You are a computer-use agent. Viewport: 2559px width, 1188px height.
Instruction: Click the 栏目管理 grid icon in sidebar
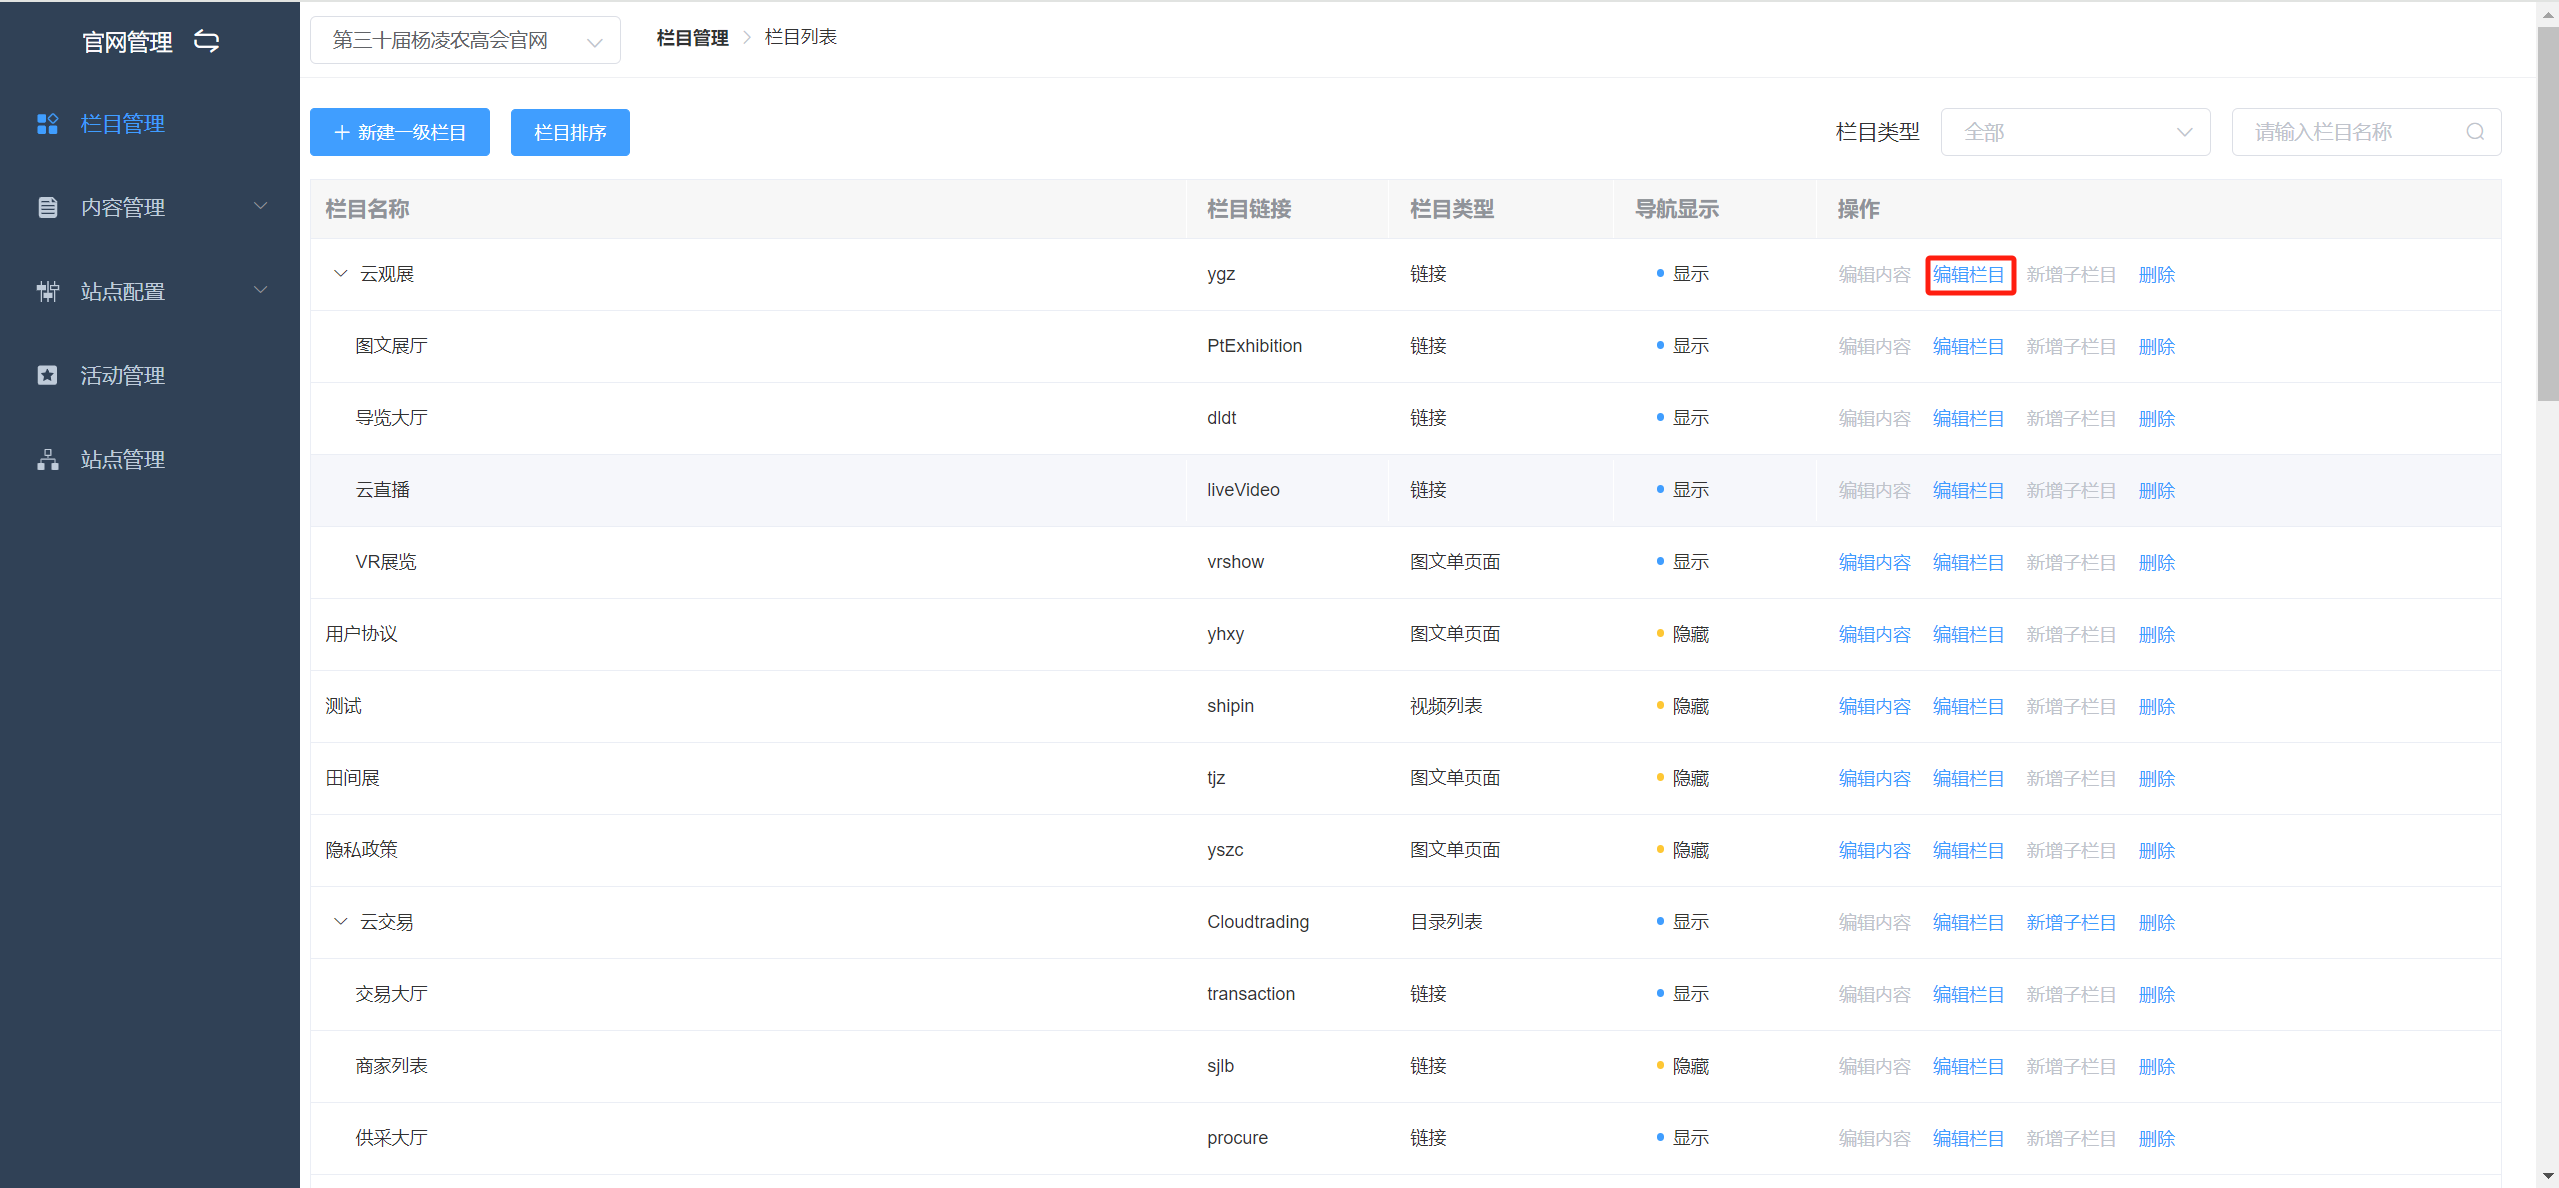[47, 124]
